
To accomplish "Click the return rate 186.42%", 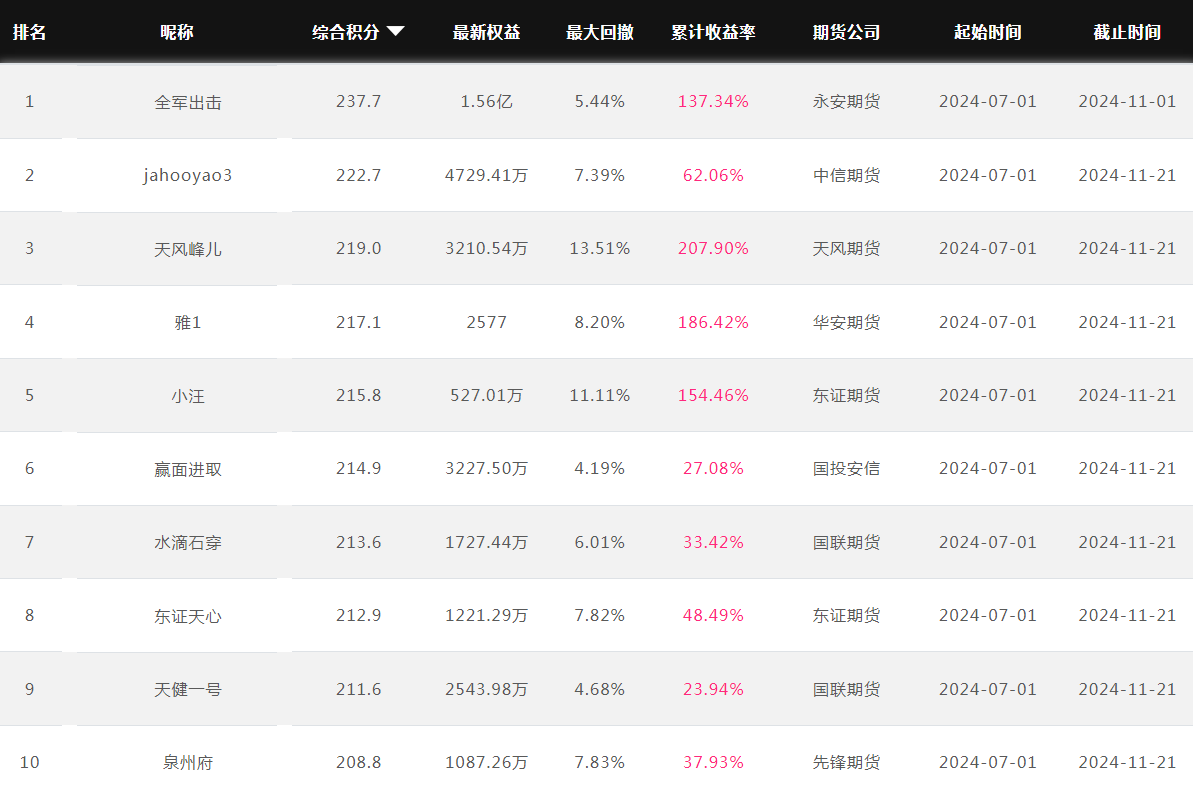I will tap(713, 322).
